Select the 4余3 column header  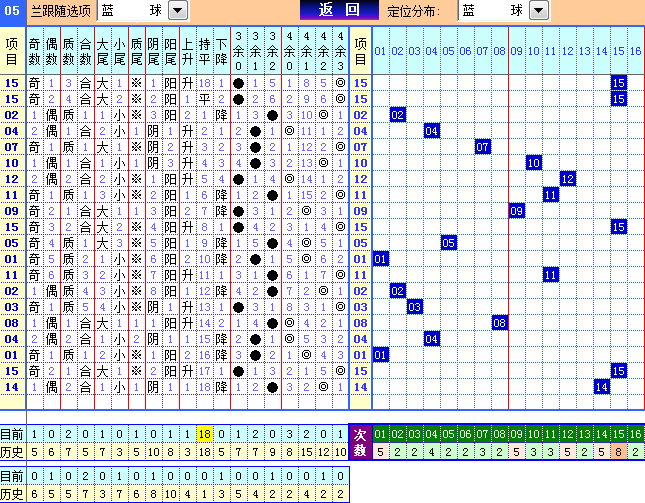coord(341,51)
